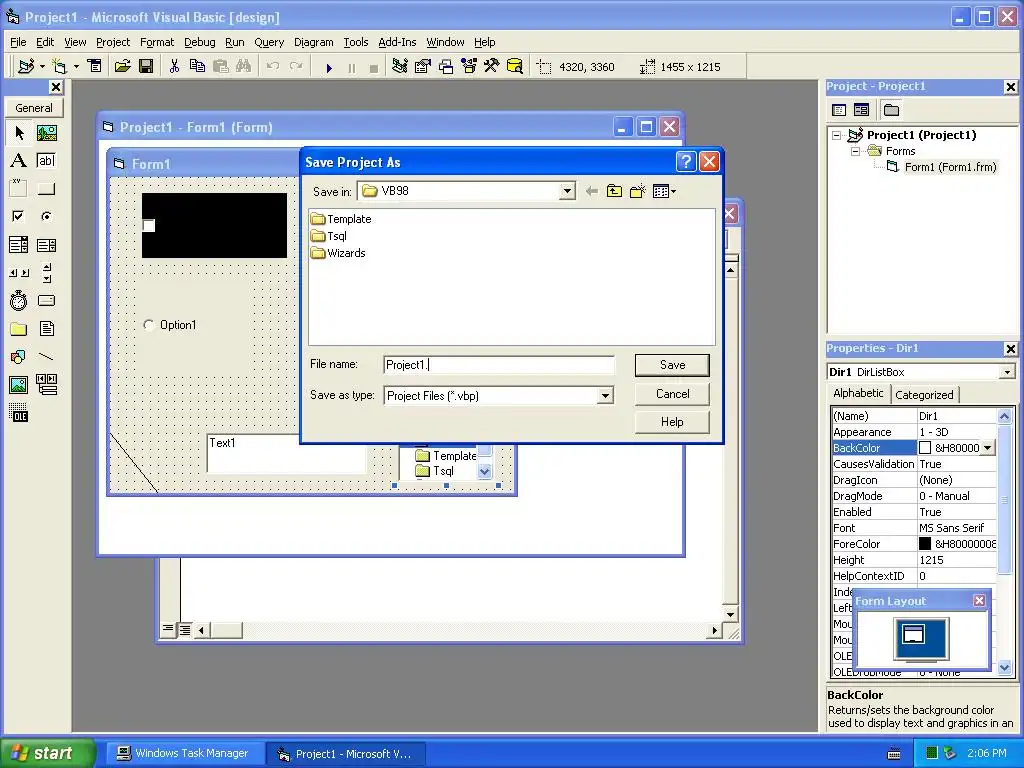The width and height of the screenshot is (1024, 768).
Task: Click the form thumbnail in Form Layout
Action: tap(913, 633)
